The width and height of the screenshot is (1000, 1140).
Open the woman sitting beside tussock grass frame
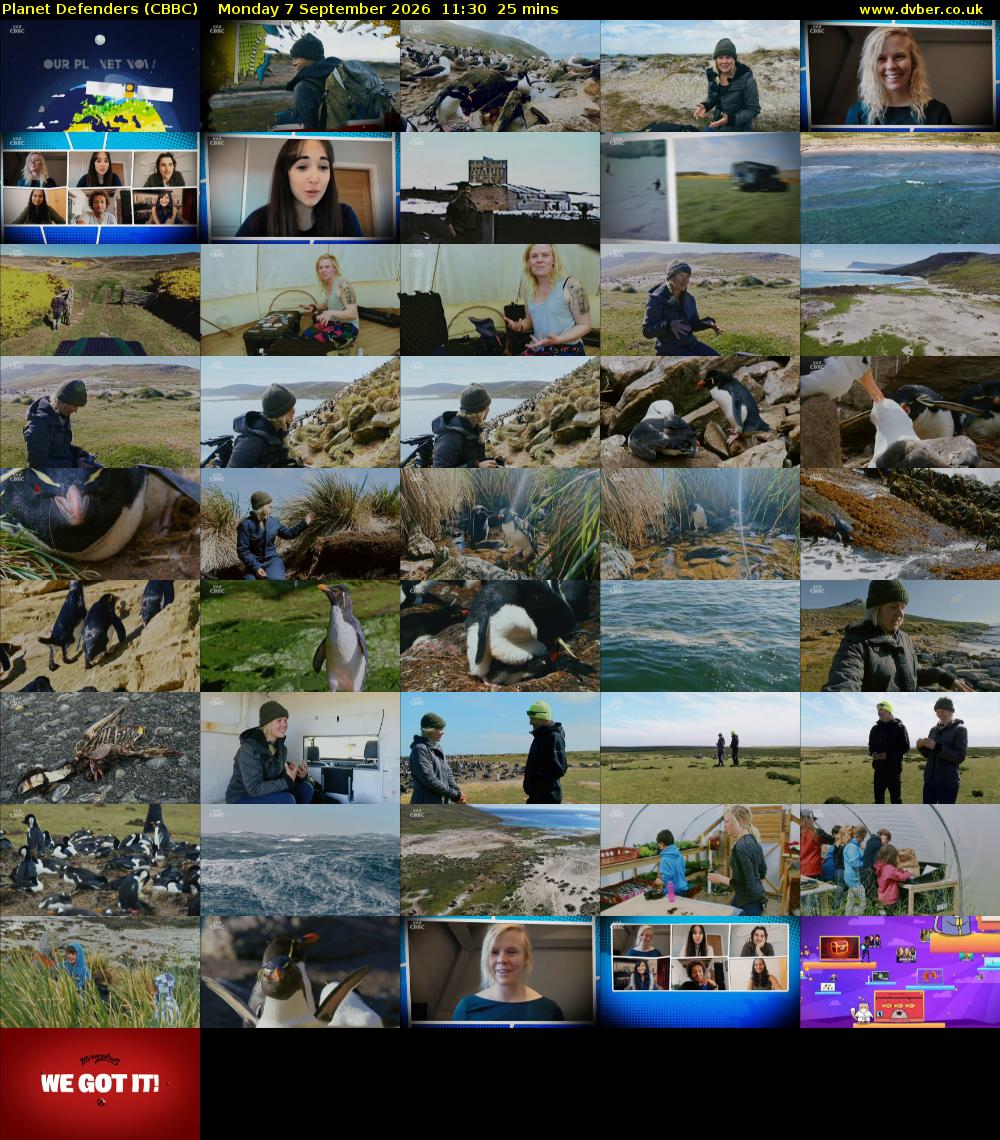pyautogui.click(x=300, y=523)
